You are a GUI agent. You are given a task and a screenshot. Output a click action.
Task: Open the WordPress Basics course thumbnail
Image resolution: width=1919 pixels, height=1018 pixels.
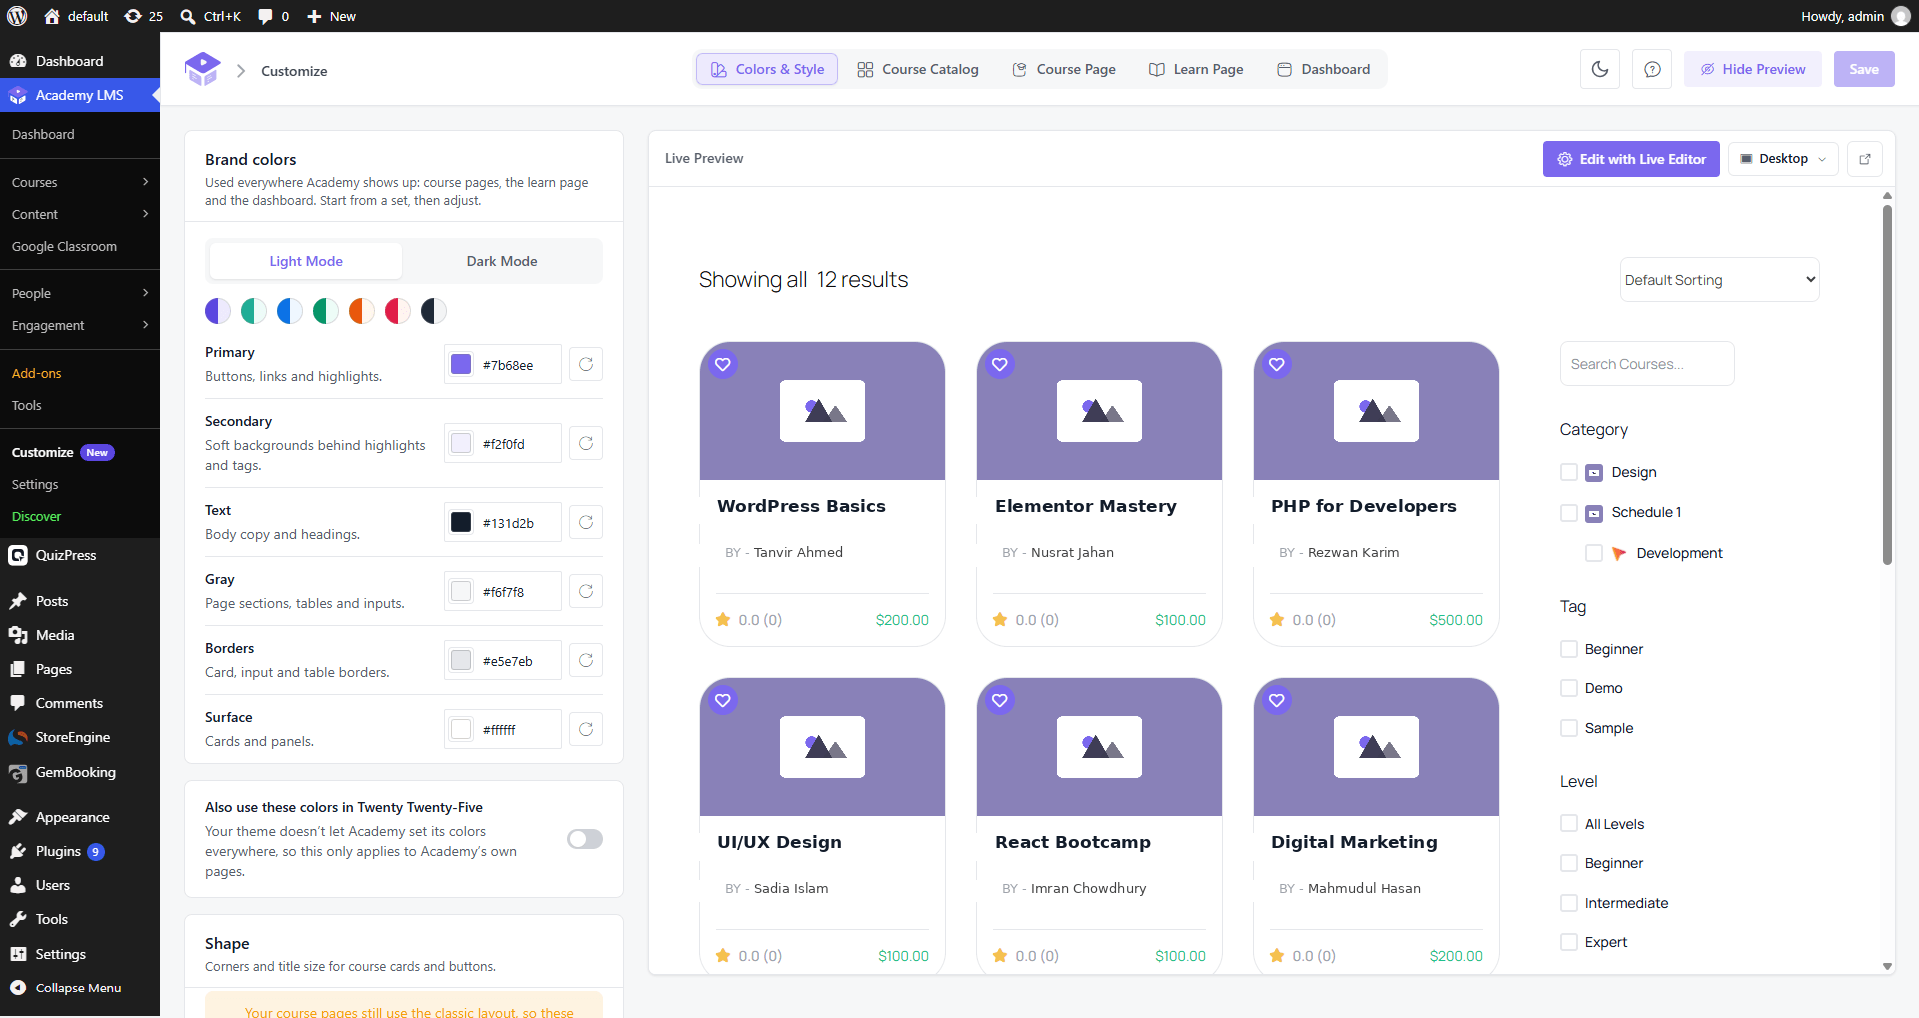822,411
